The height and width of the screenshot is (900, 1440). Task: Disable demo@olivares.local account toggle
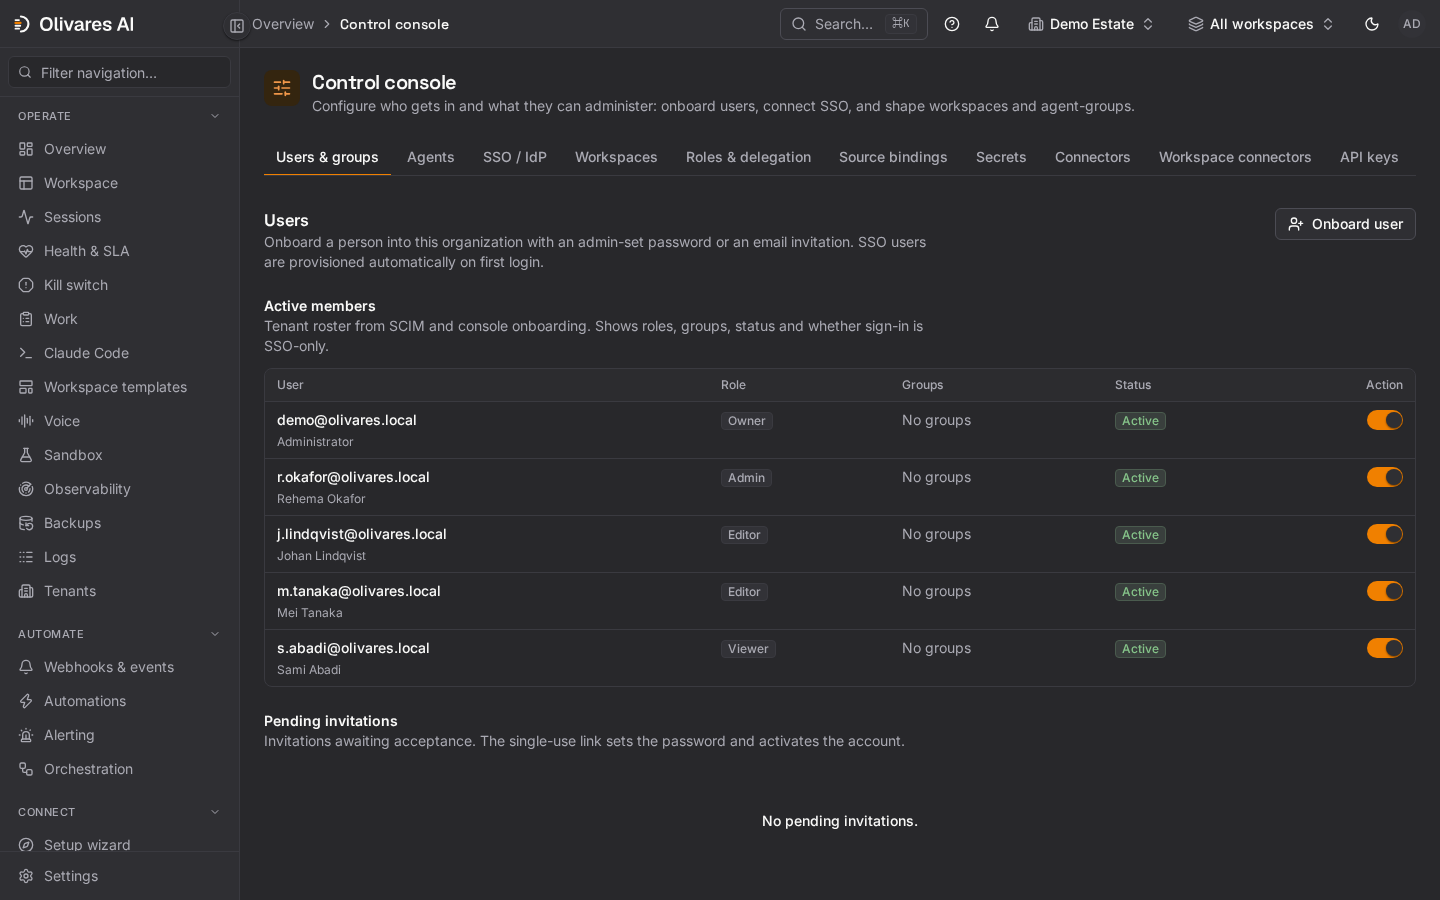[1385, 420]
